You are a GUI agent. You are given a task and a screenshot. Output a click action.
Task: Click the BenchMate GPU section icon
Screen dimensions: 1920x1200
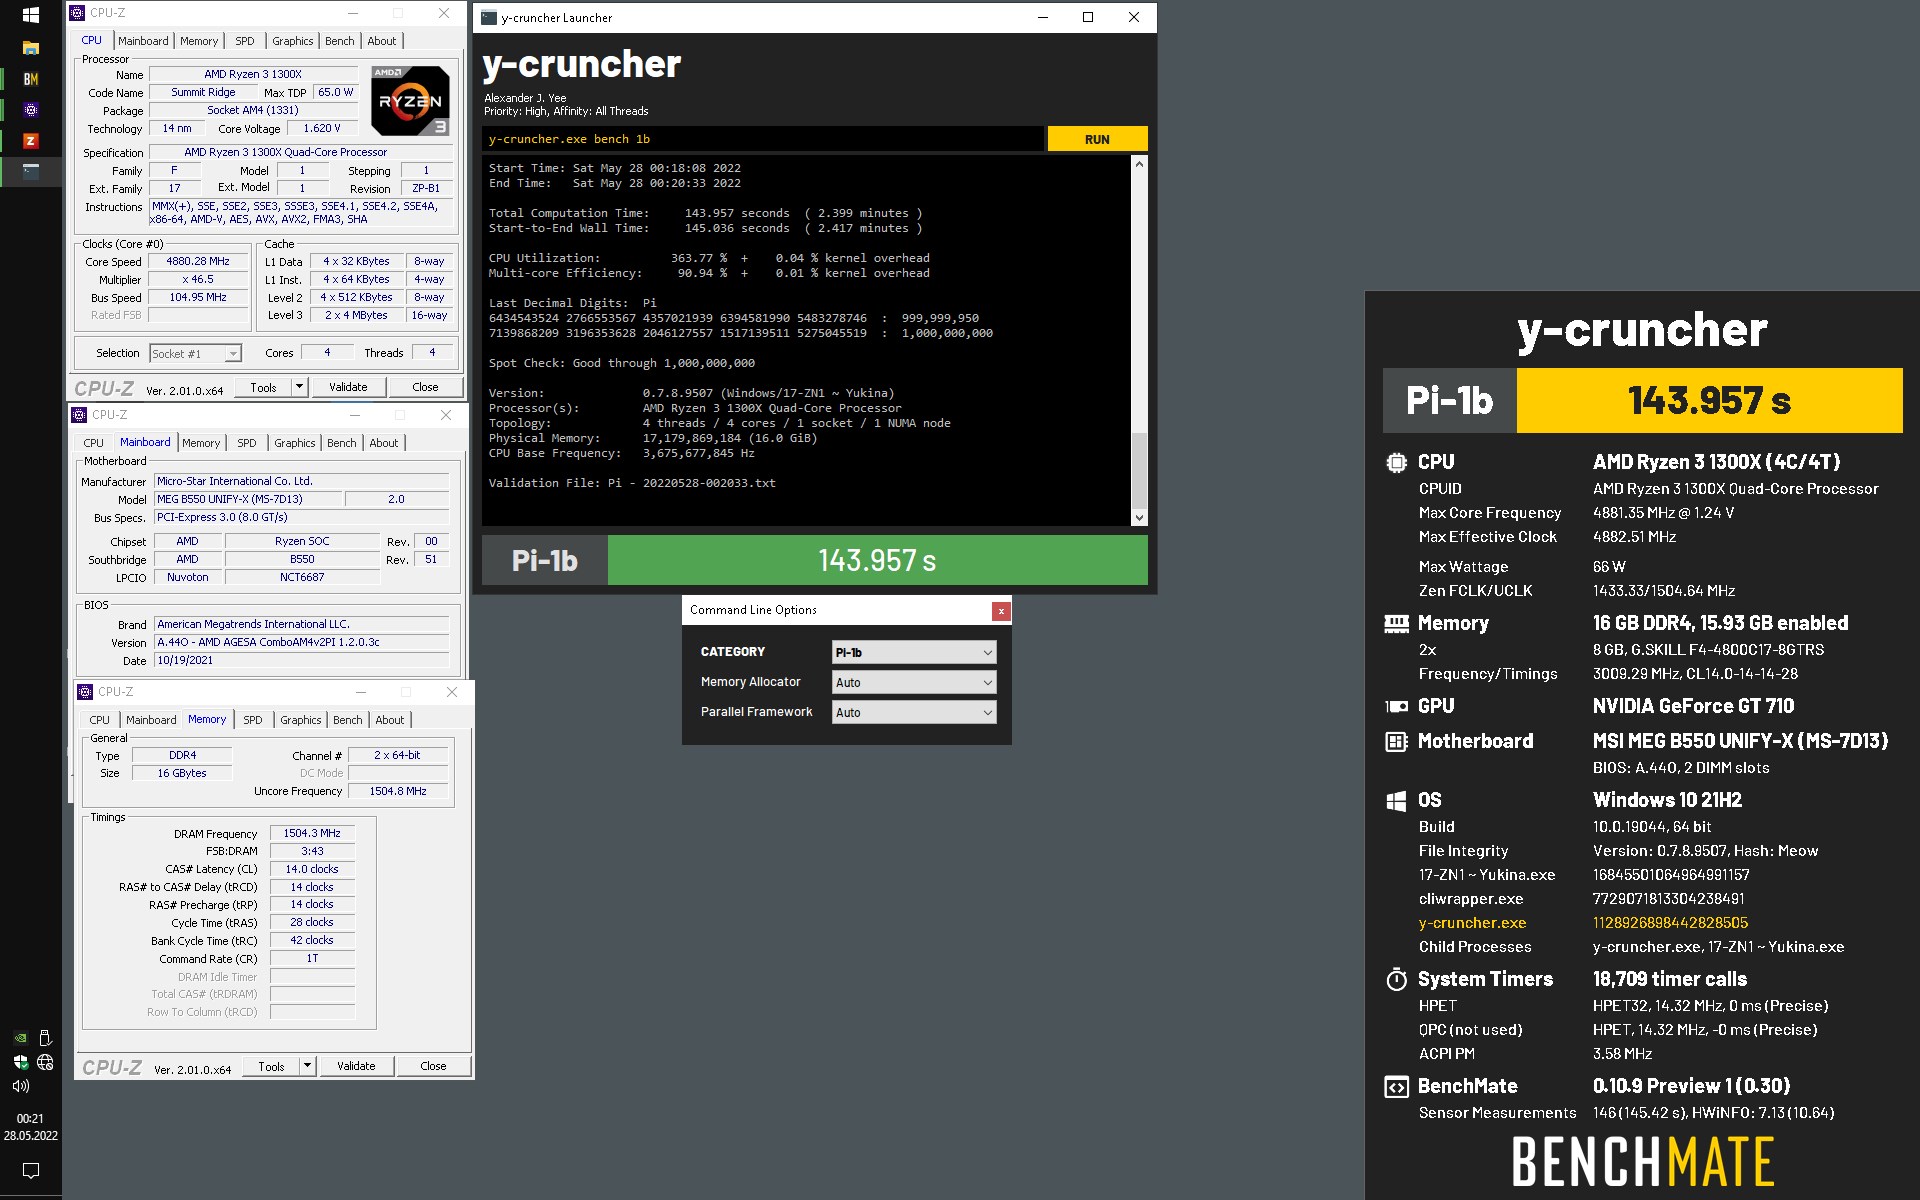tap(1396, 706)
